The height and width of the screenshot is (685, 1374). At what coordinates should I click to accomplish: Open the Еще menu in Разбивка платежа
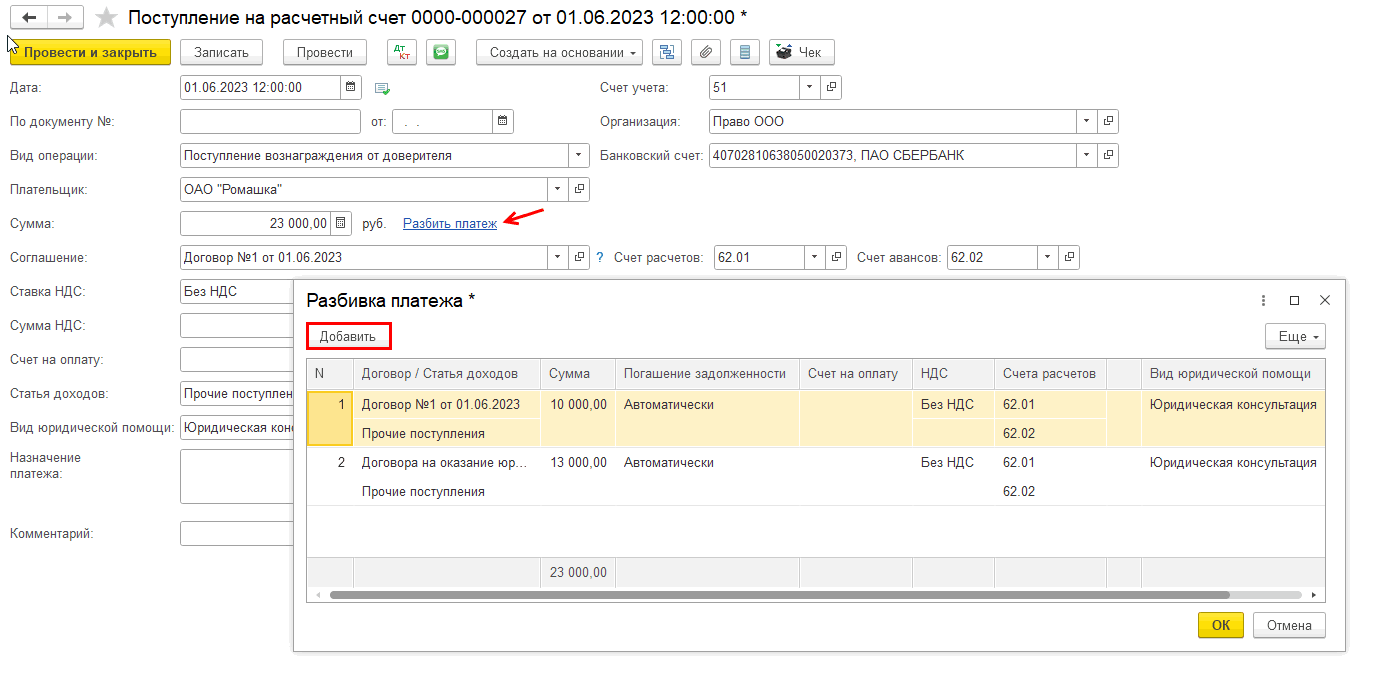[1294, 337]
